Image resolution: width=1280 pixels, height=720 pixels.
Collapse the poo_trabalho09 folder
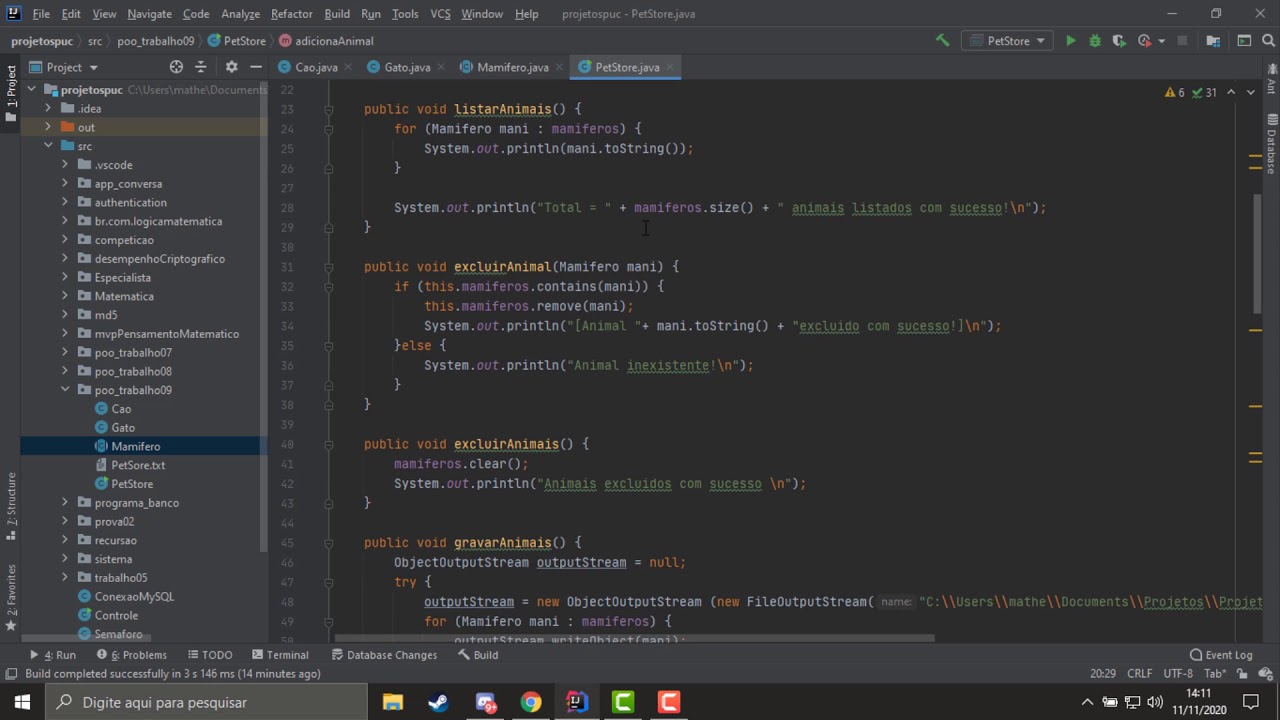point(65,390)
